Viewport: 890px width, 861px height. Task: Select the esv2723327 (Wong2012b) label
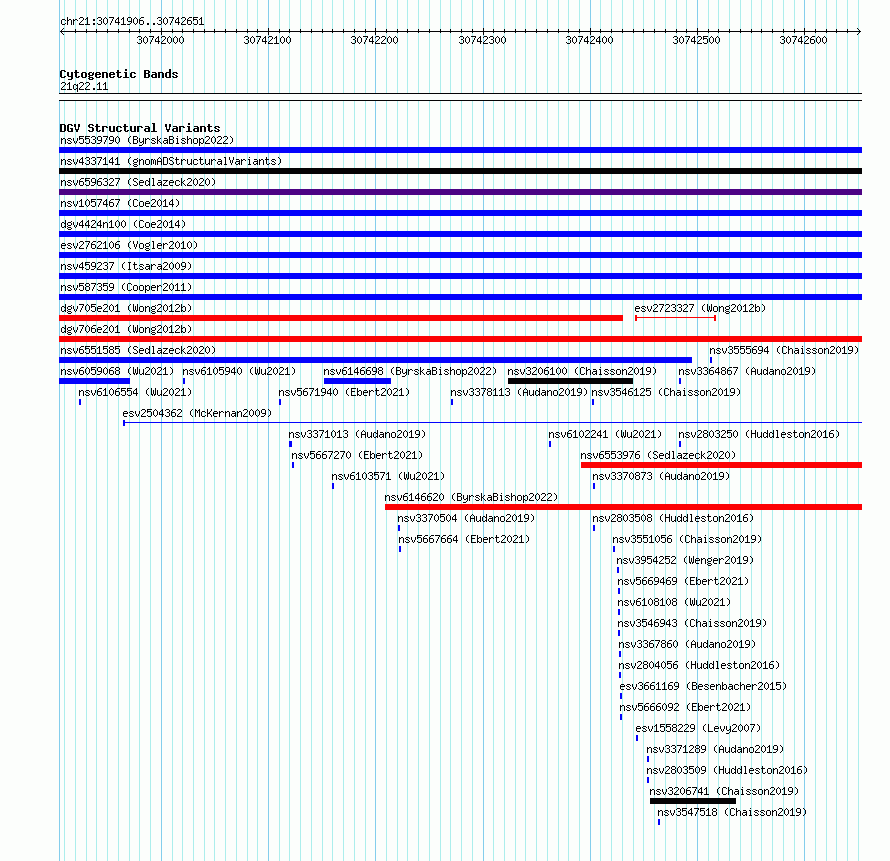[x=700, y=308]
